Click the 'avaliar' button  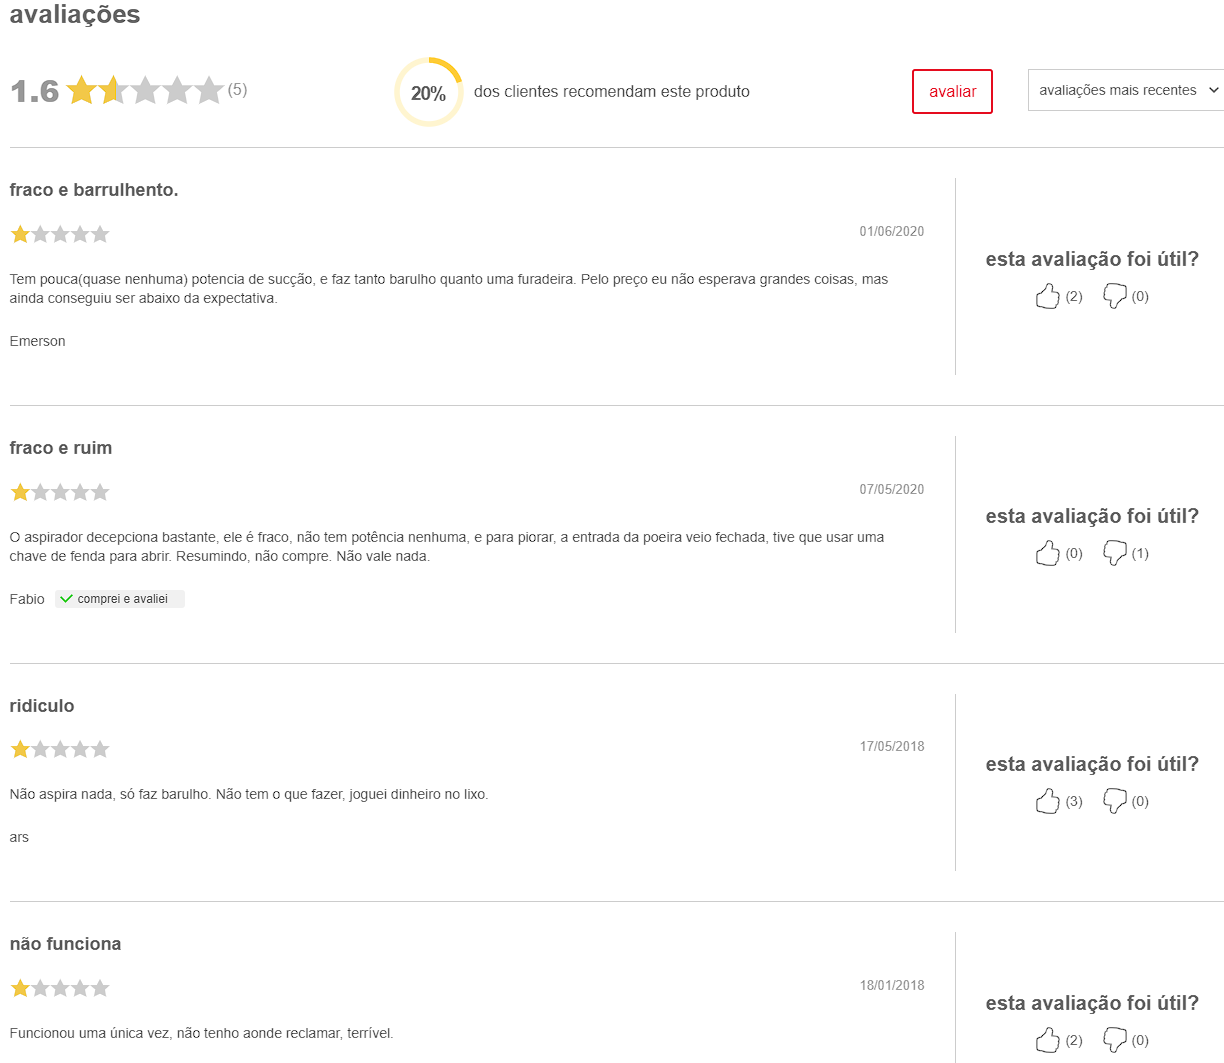pos(952,91)
